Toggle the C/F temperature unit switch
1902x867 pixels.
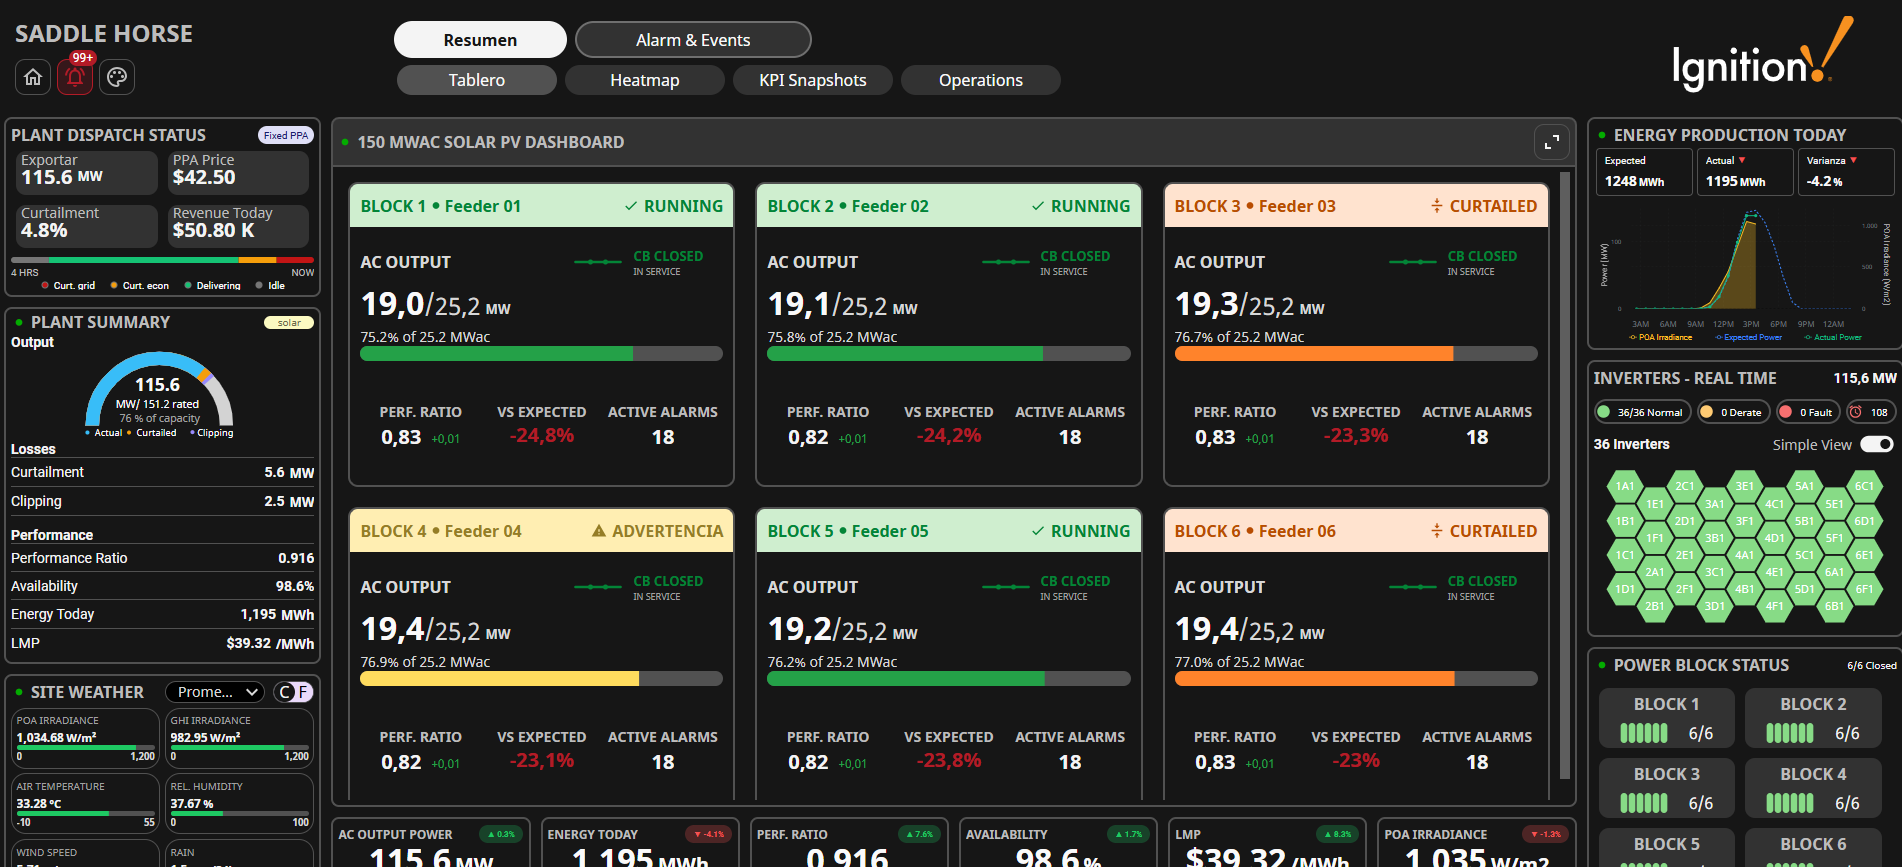pyautogui.click(x=294, y=692)
